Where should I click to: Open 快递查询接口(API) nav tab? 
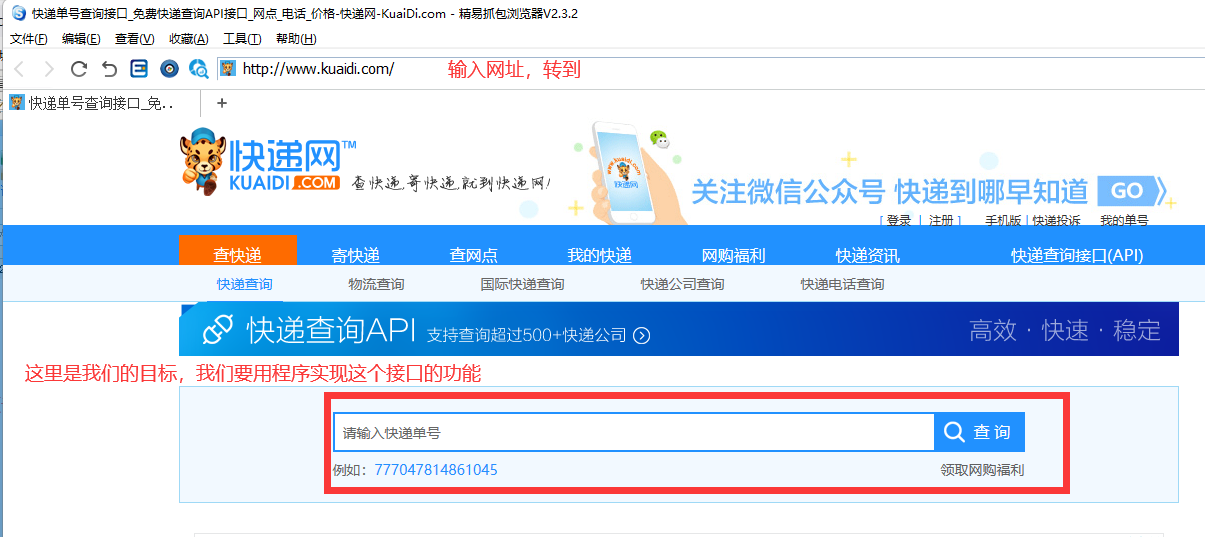[x=1076, y=255]
